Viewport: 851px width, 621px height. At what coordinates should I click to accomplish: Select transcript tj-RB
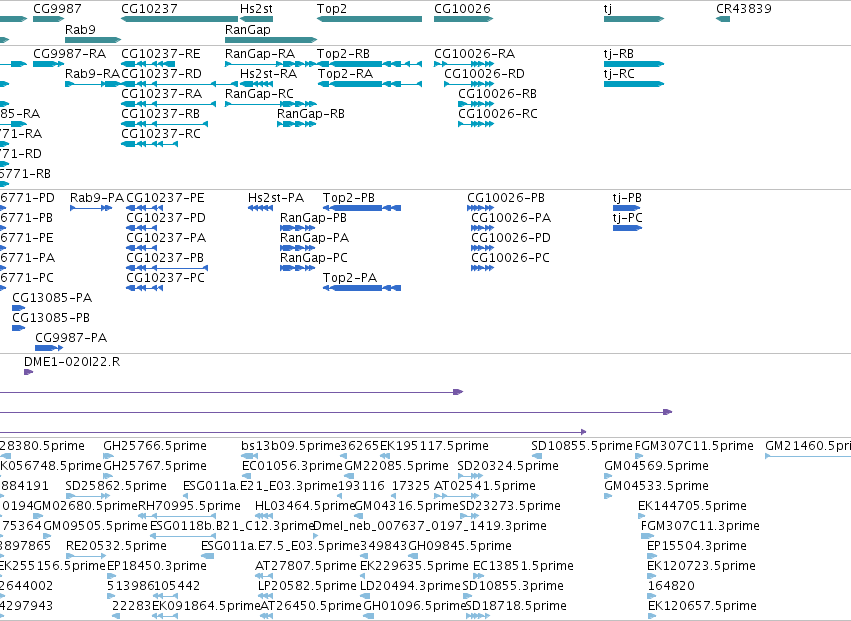pyautogui.click(x=619, y=54)
